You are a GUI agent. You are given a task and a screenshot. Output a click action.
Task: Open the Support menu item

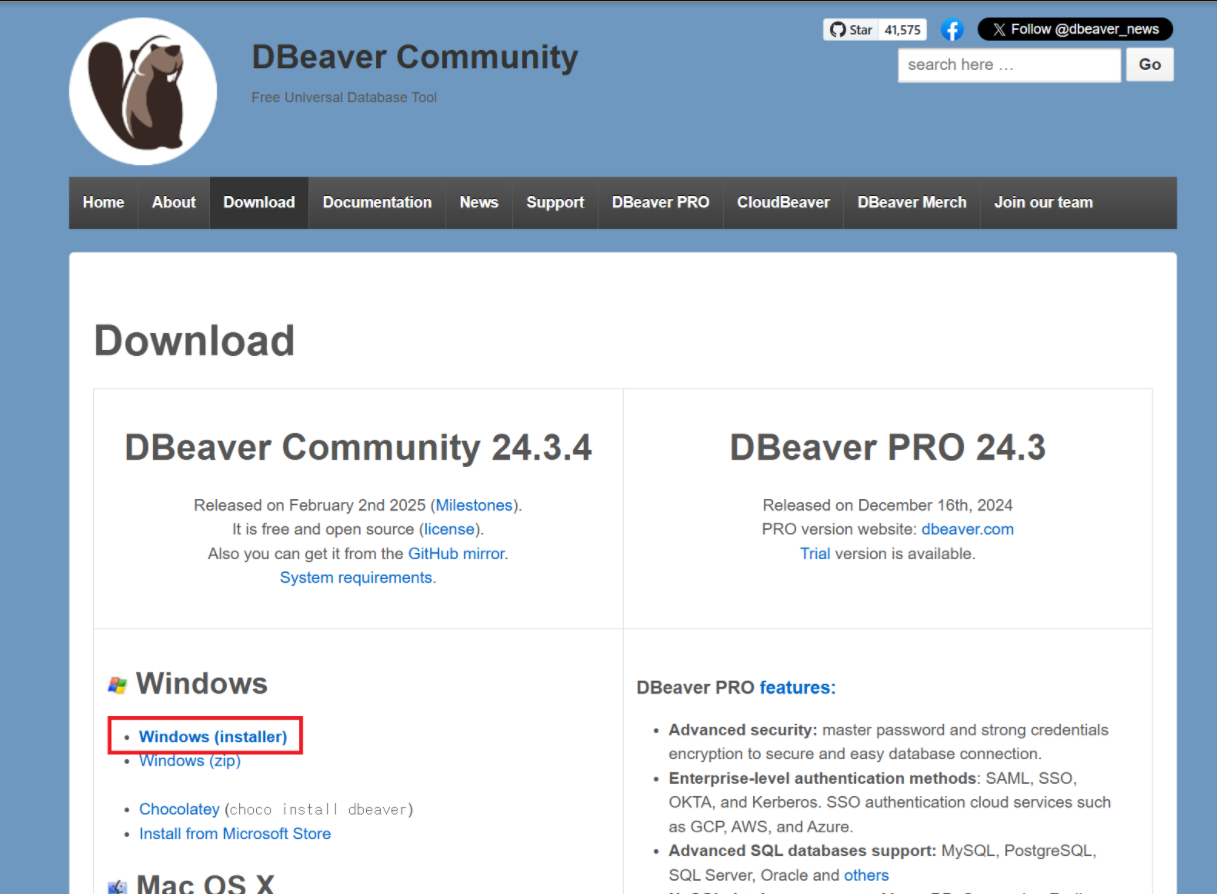(x=555, y=202)
